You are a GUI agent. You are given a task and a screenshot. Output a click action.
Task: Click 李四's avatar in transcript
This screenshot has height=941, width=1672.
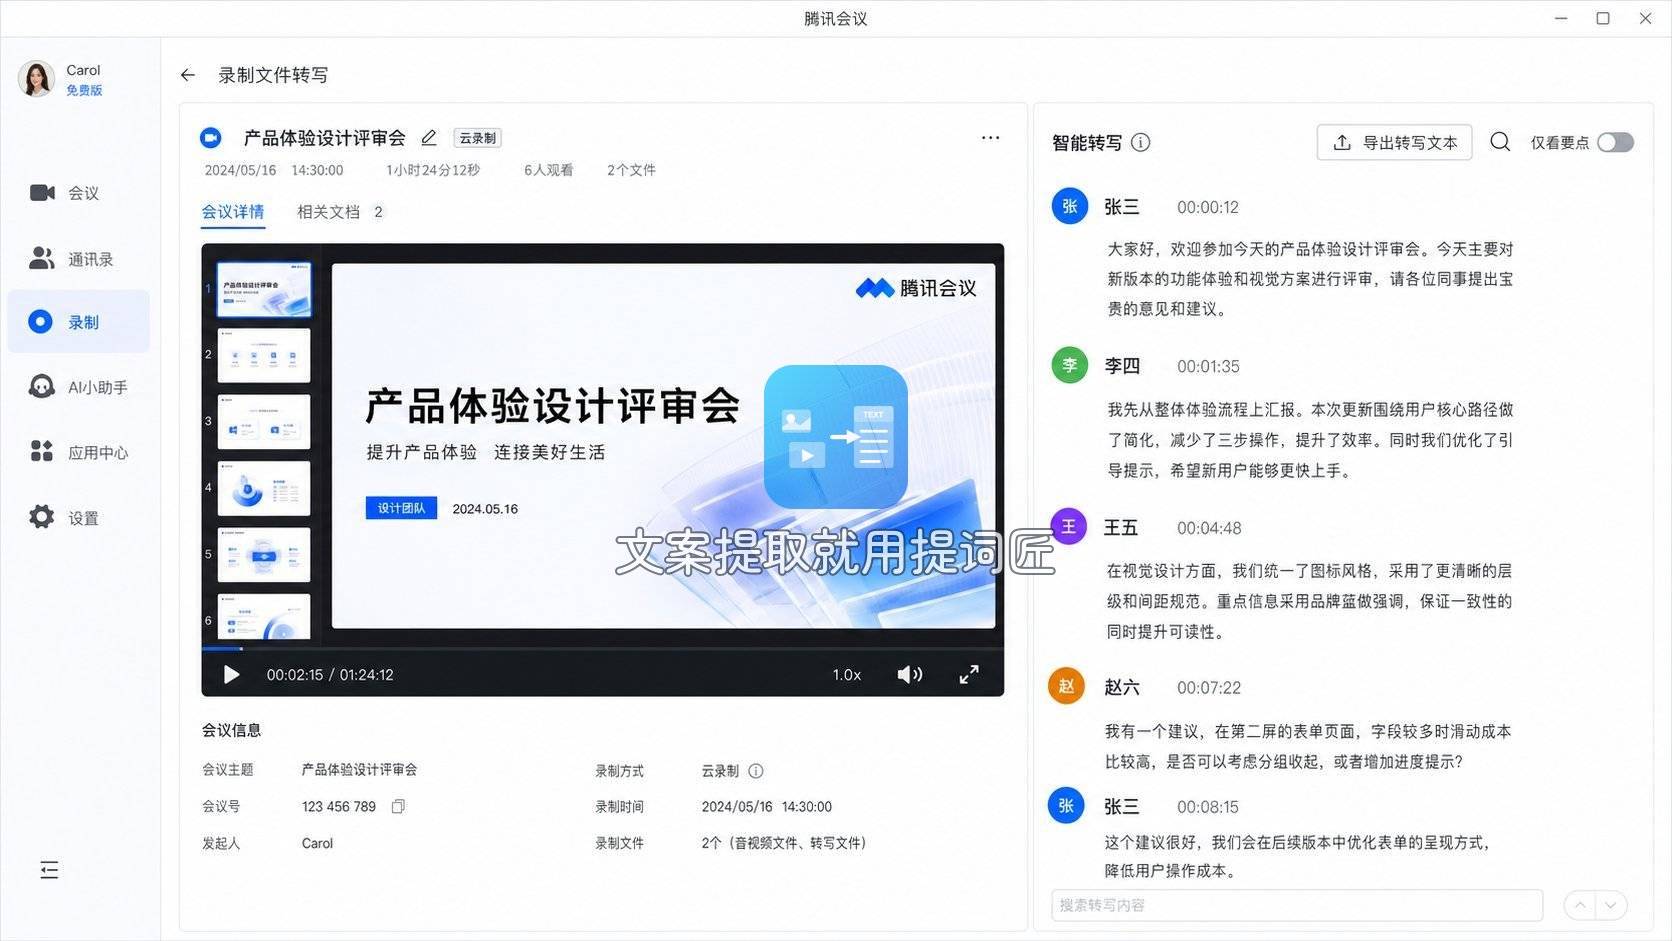1070,365
